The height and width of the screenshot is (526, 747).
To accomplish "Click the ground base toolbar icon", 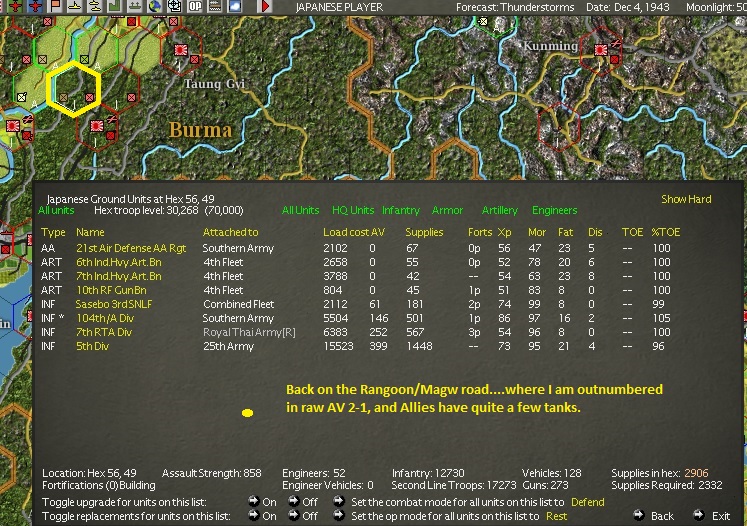I will (135, 6).
